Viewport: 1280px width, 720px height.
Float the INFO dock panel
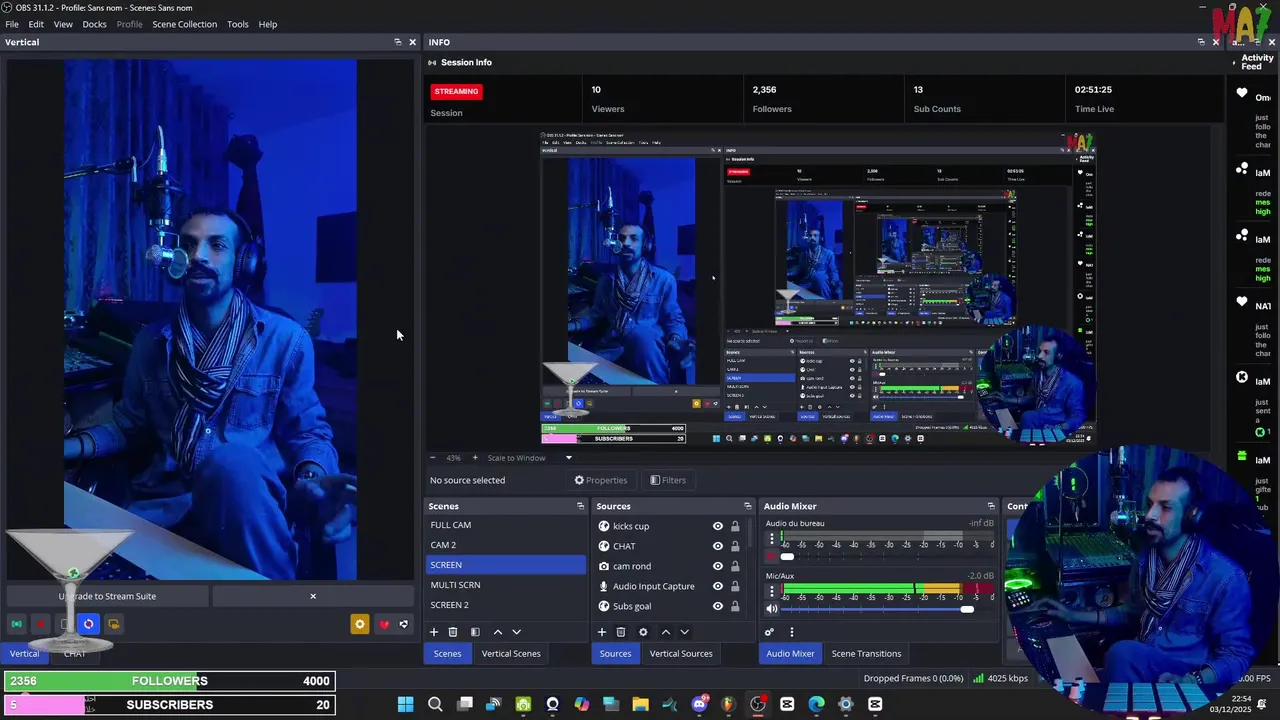(1201, 42)
